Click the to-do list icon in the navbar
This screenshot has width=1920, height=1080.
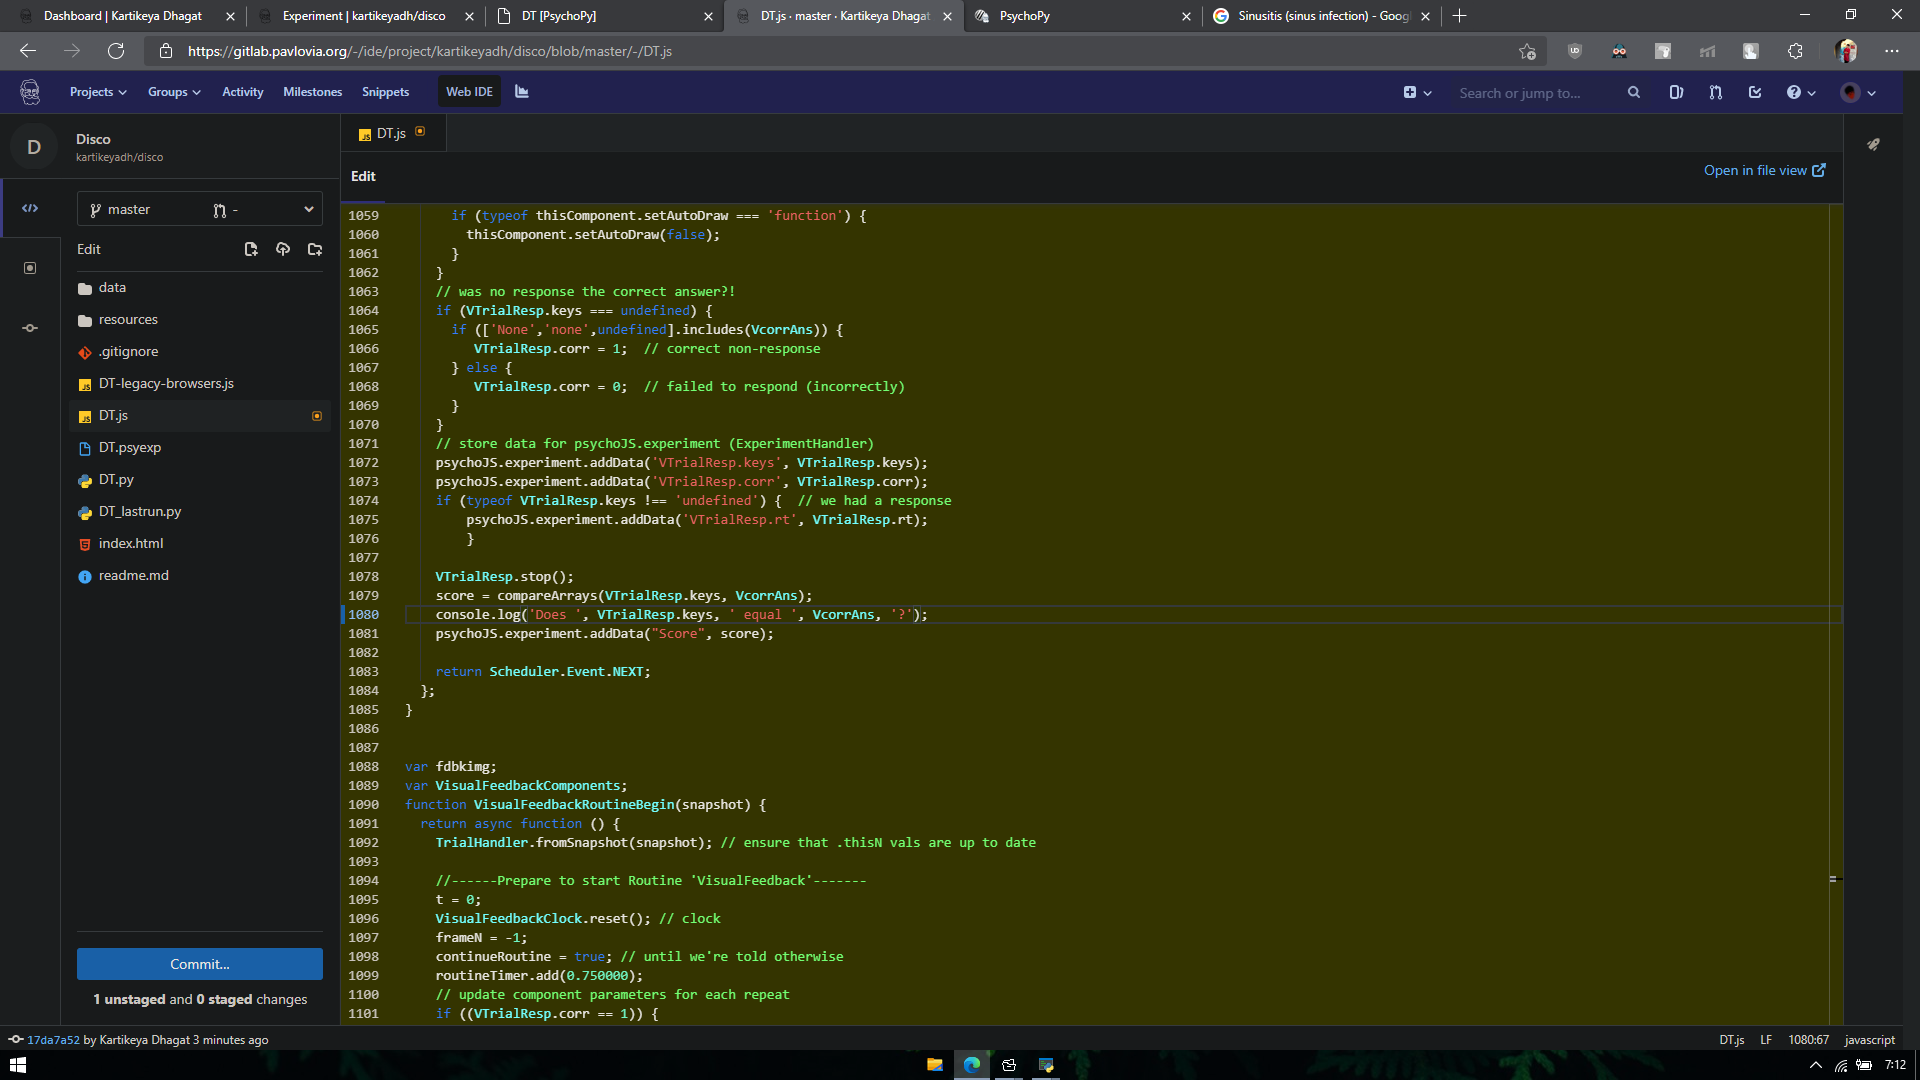1755,92
